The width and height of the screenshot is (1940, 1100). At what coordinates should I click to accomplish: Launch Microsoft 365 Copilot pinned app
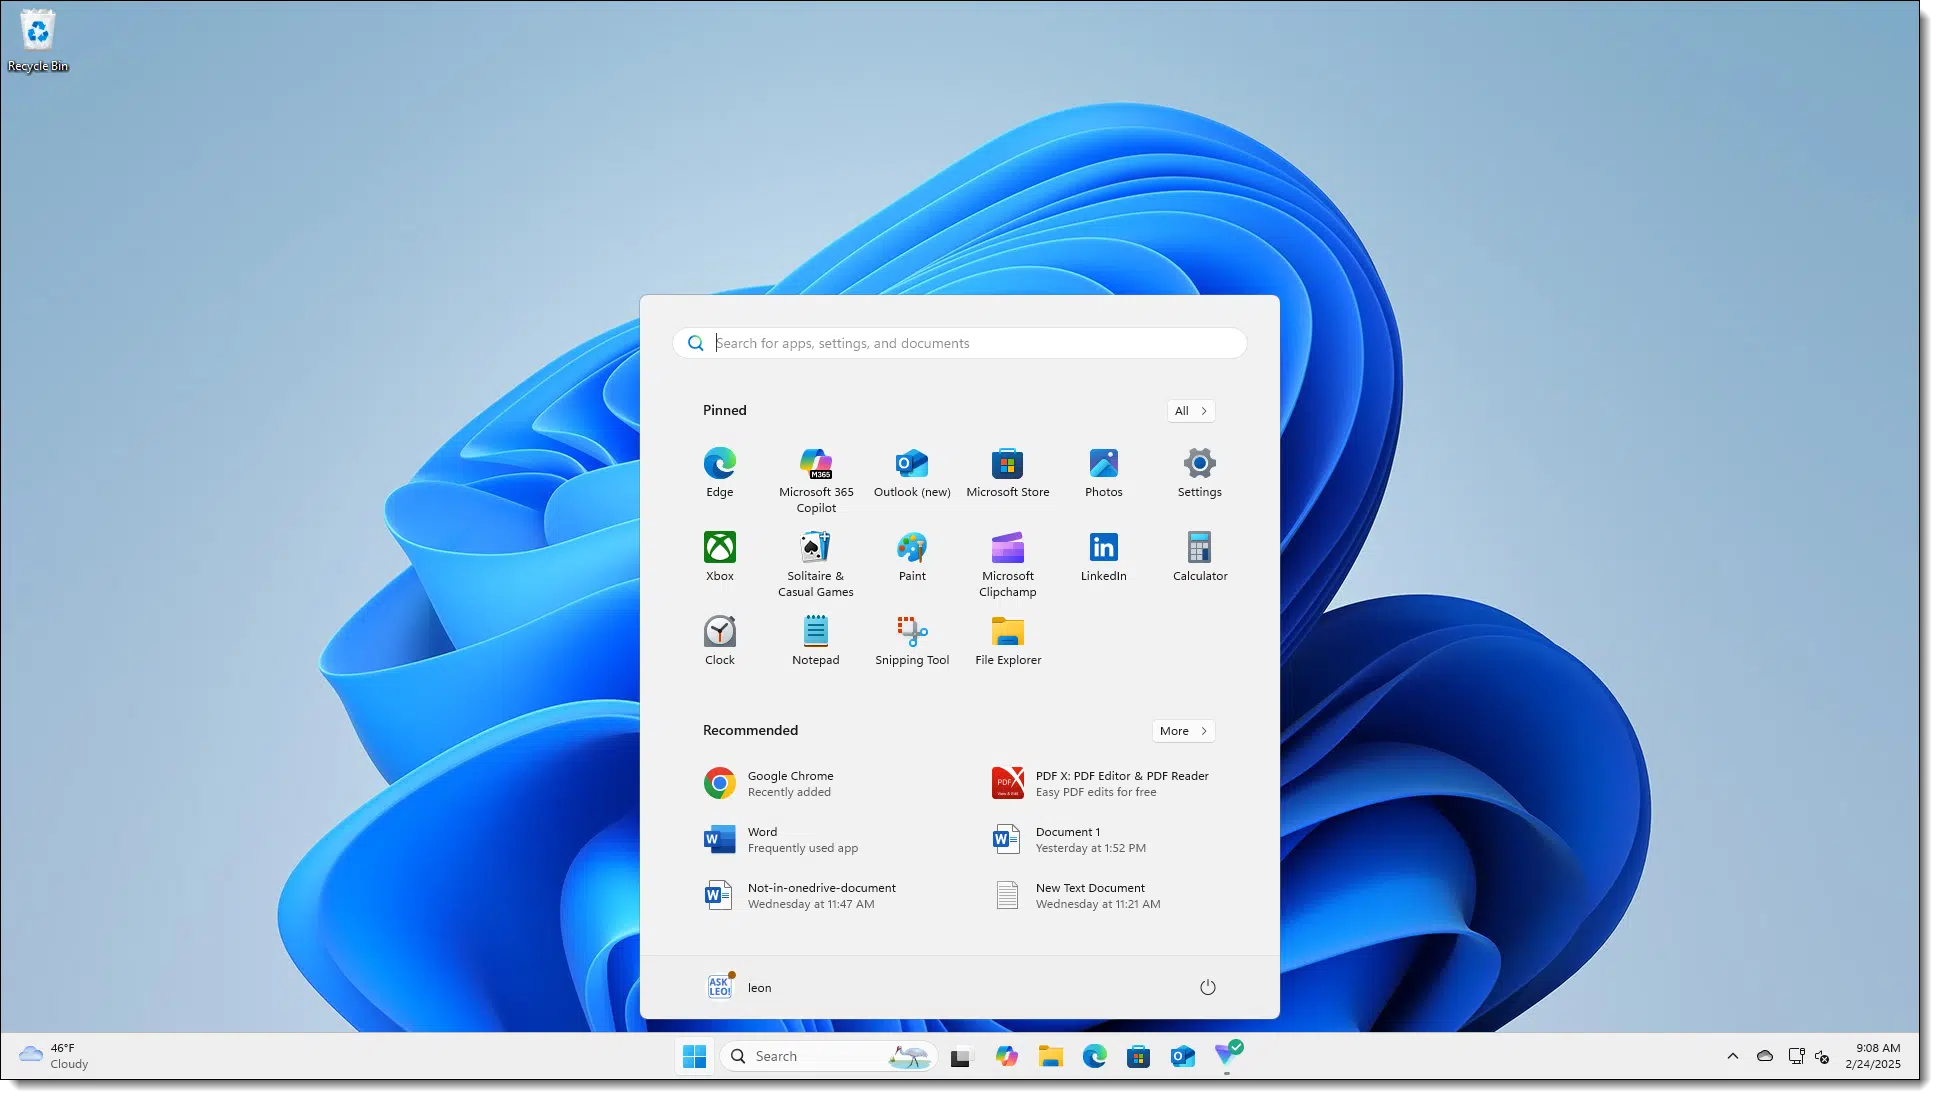point(816,480)
